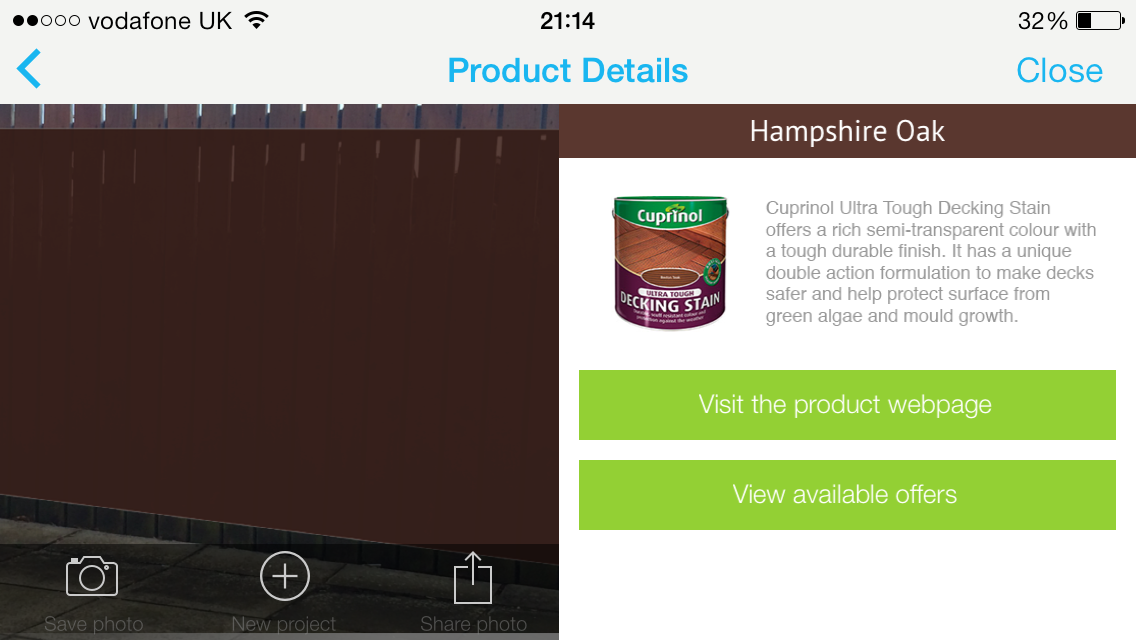Tap the New project plus icon
This screenshot has width=1136, height=640.
pyautogui.click(x=285, y=576)
